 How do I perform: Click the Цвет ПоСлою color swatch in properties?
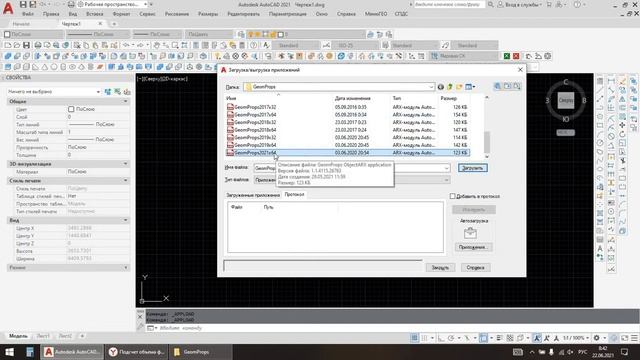click(x=71, y=109)
